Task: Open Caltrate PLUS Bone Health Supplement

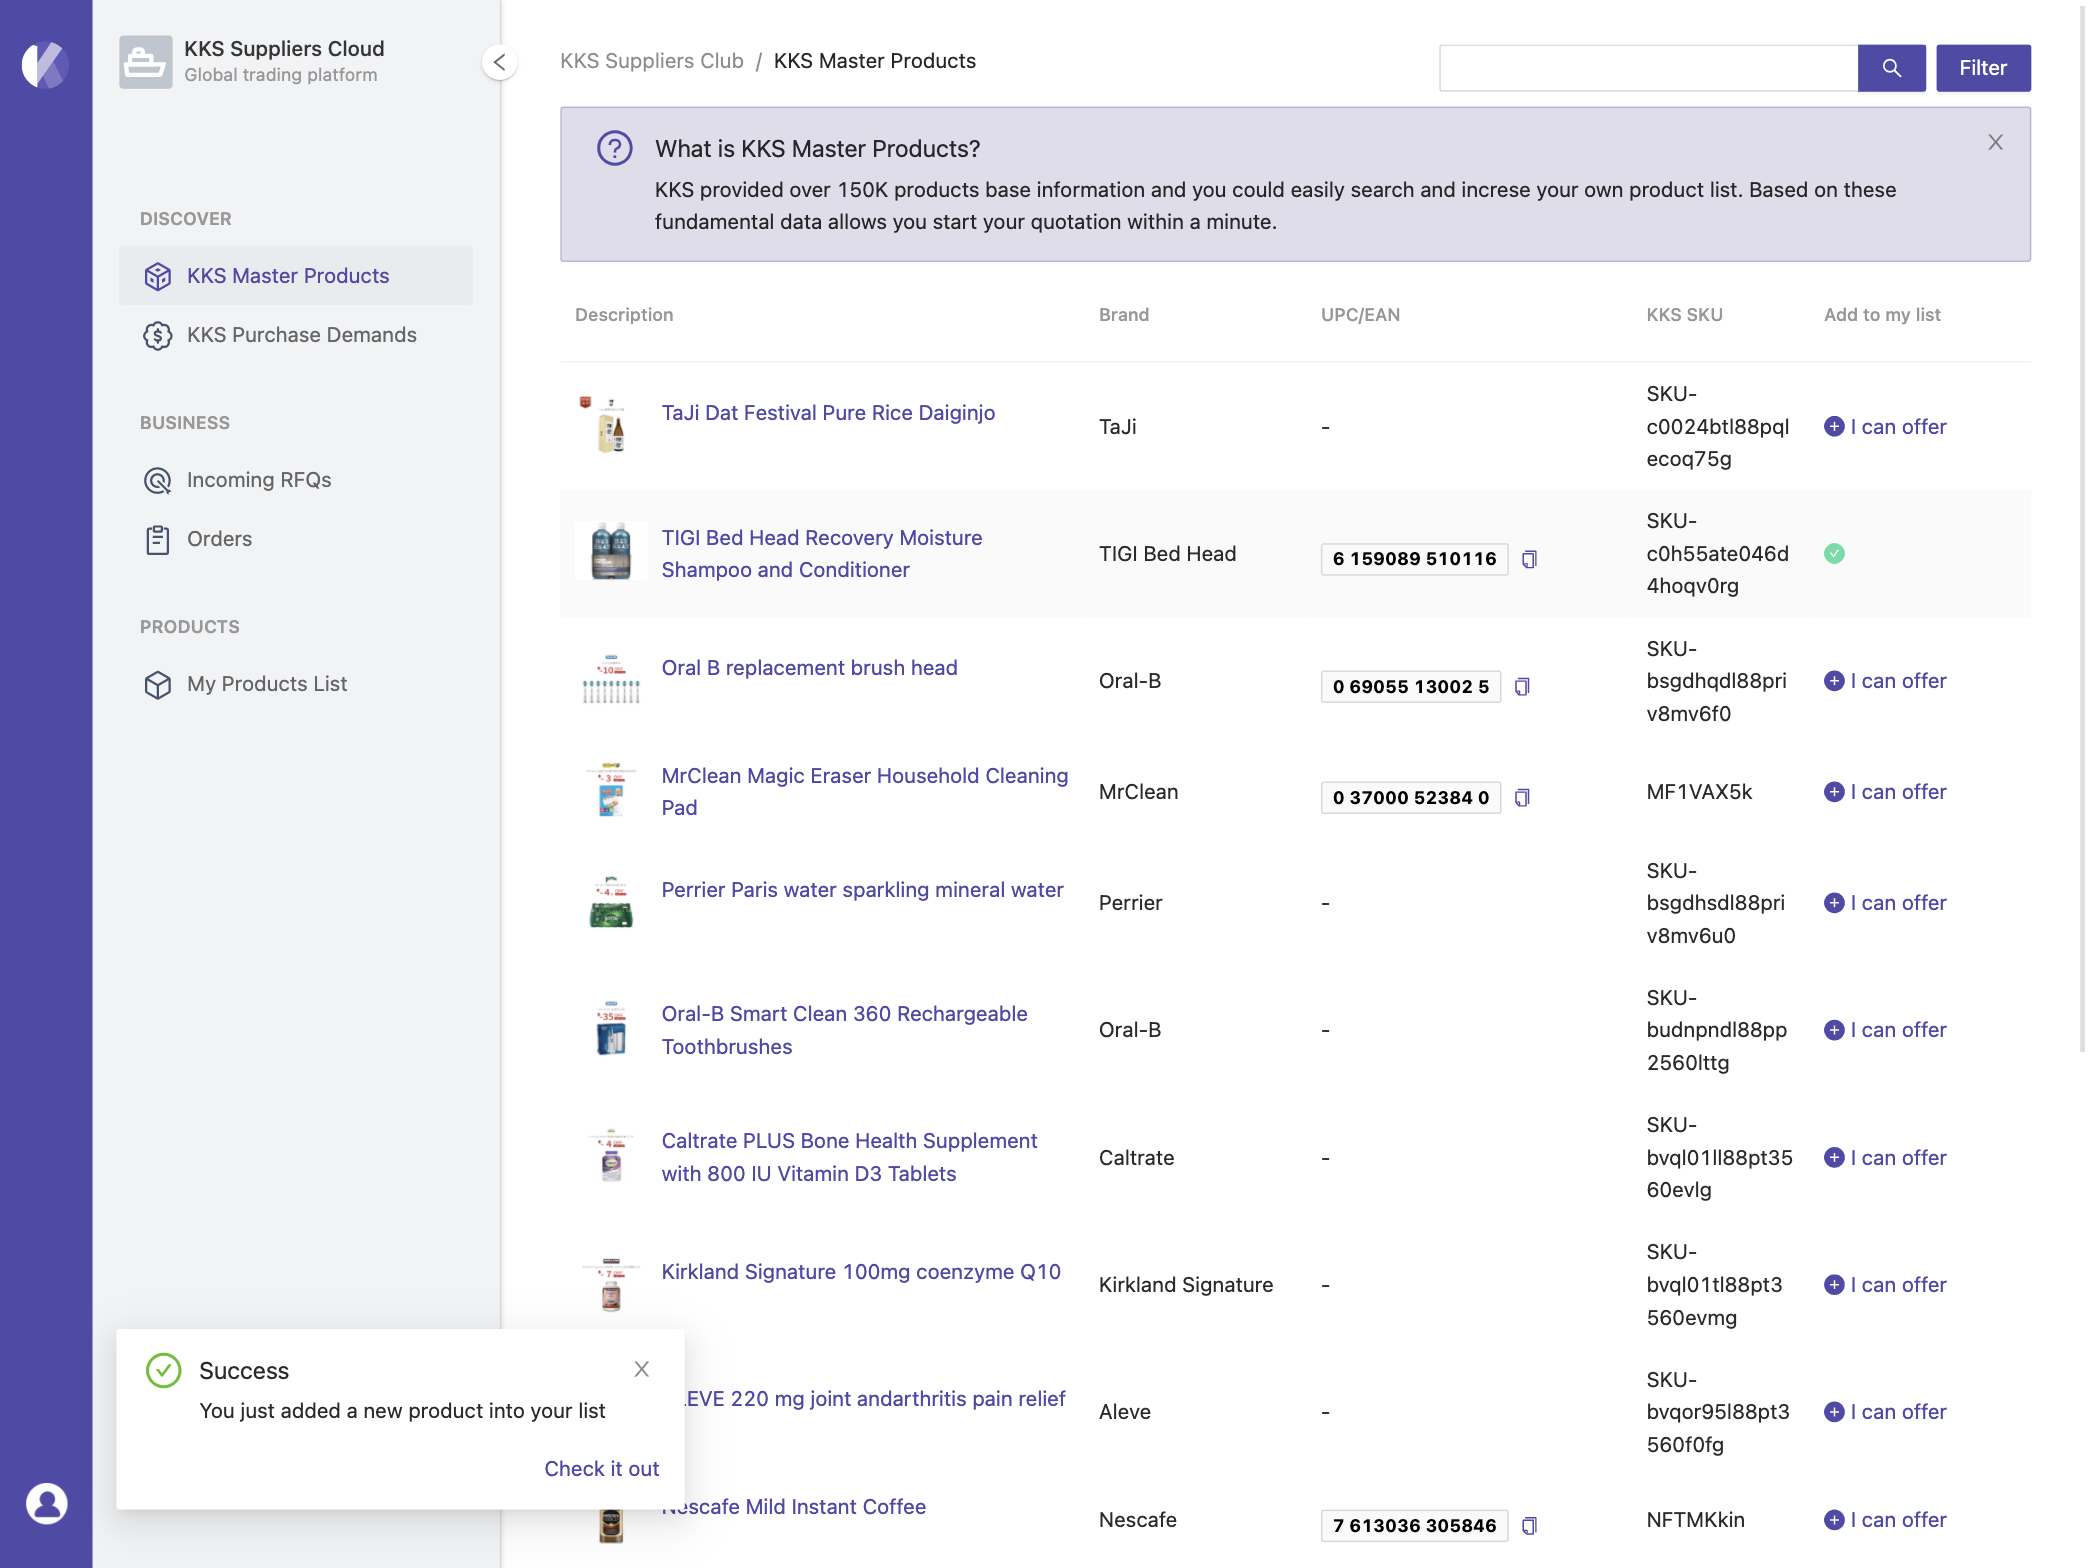Action: [x=849, y=1157]
